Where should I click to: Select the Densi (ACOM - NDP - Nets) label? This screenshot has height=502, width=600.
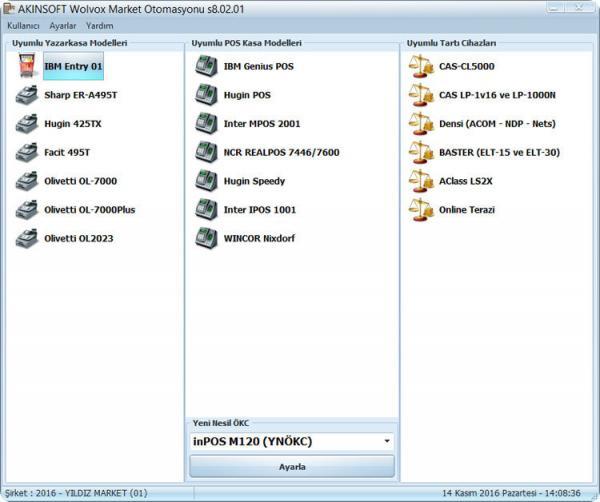[497, 124]
